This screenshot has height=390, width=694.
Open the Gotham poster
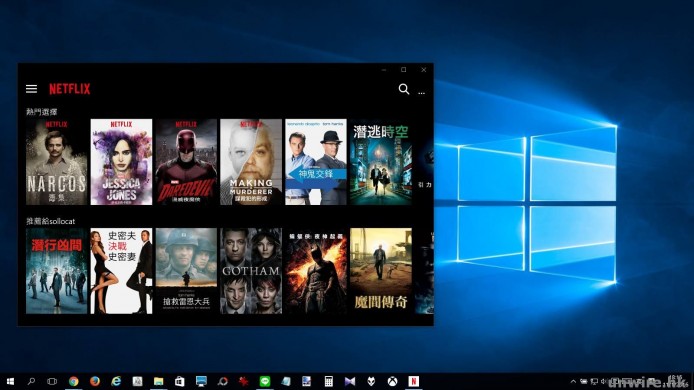251,271
